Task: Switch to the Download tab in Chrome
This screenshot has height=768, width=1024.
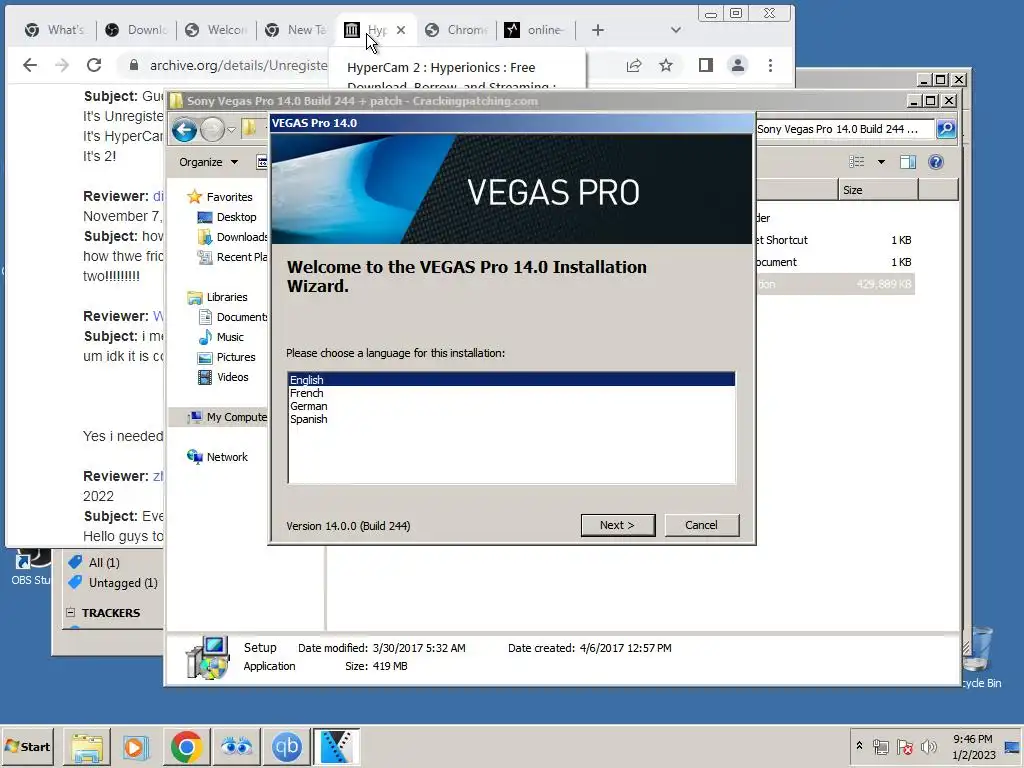Action: [136, 30]
